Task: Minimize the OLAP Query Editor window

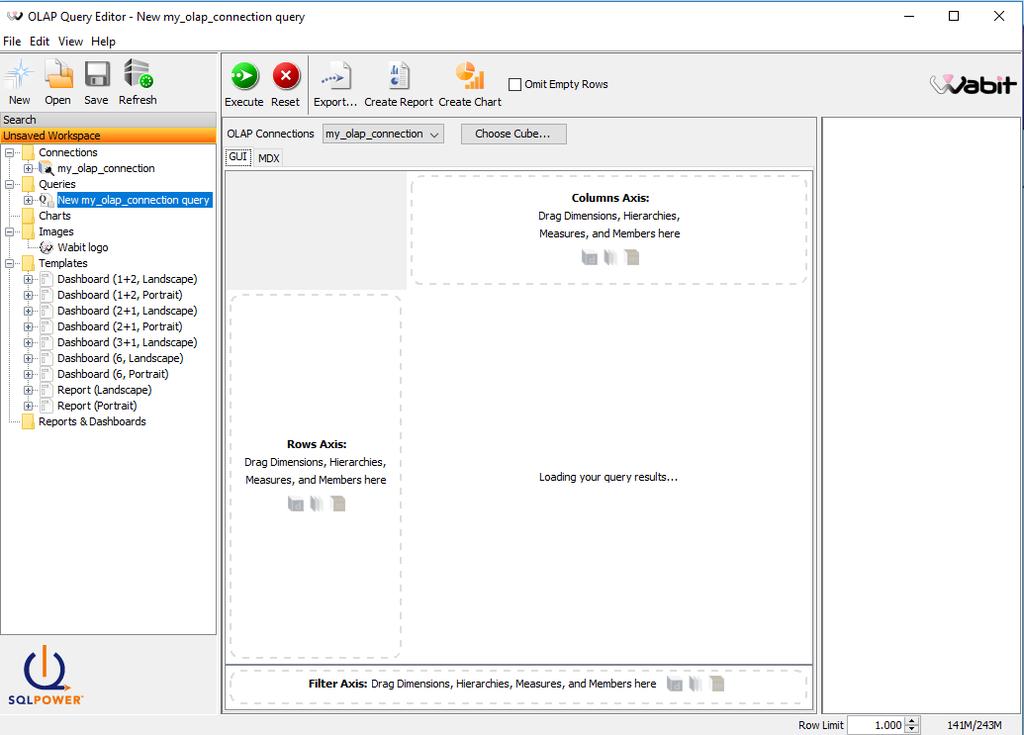Action: (909, 16)
